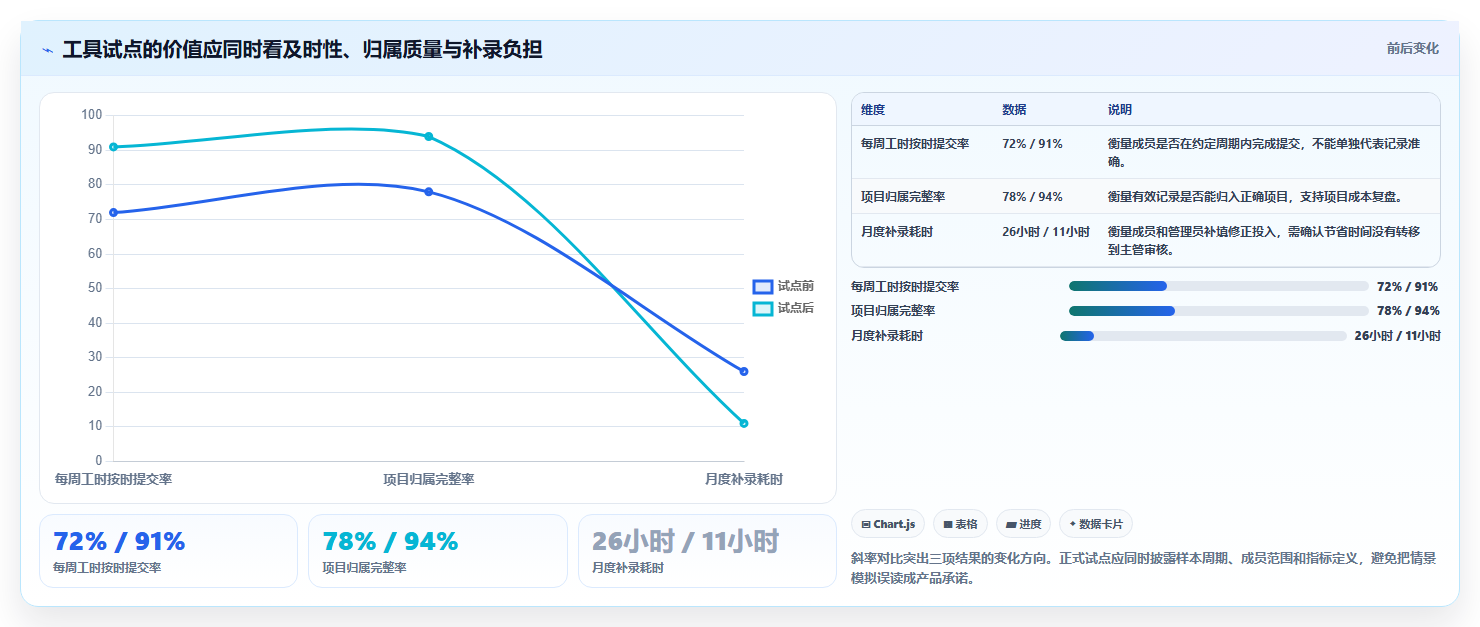
Task: Click the 试点前 legend label text
Action: 796,286
